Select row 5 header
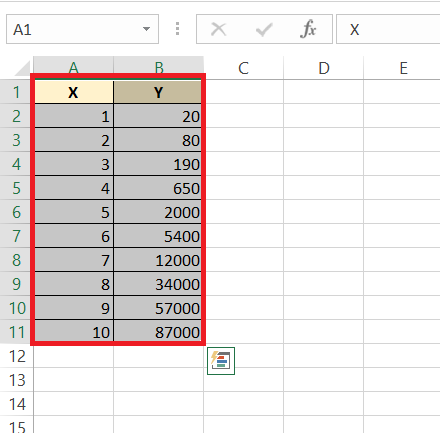Viewport: 440px width, 433px height. [17, 188]
